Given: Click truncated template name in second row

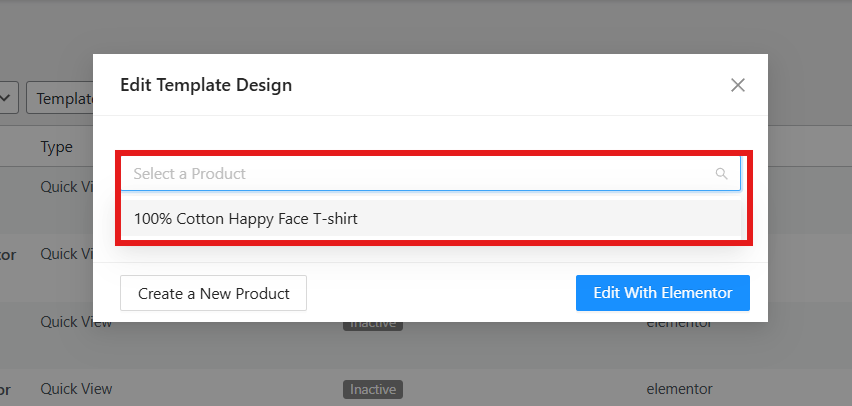Looking at the screenshot, I should tap(8, 254).
